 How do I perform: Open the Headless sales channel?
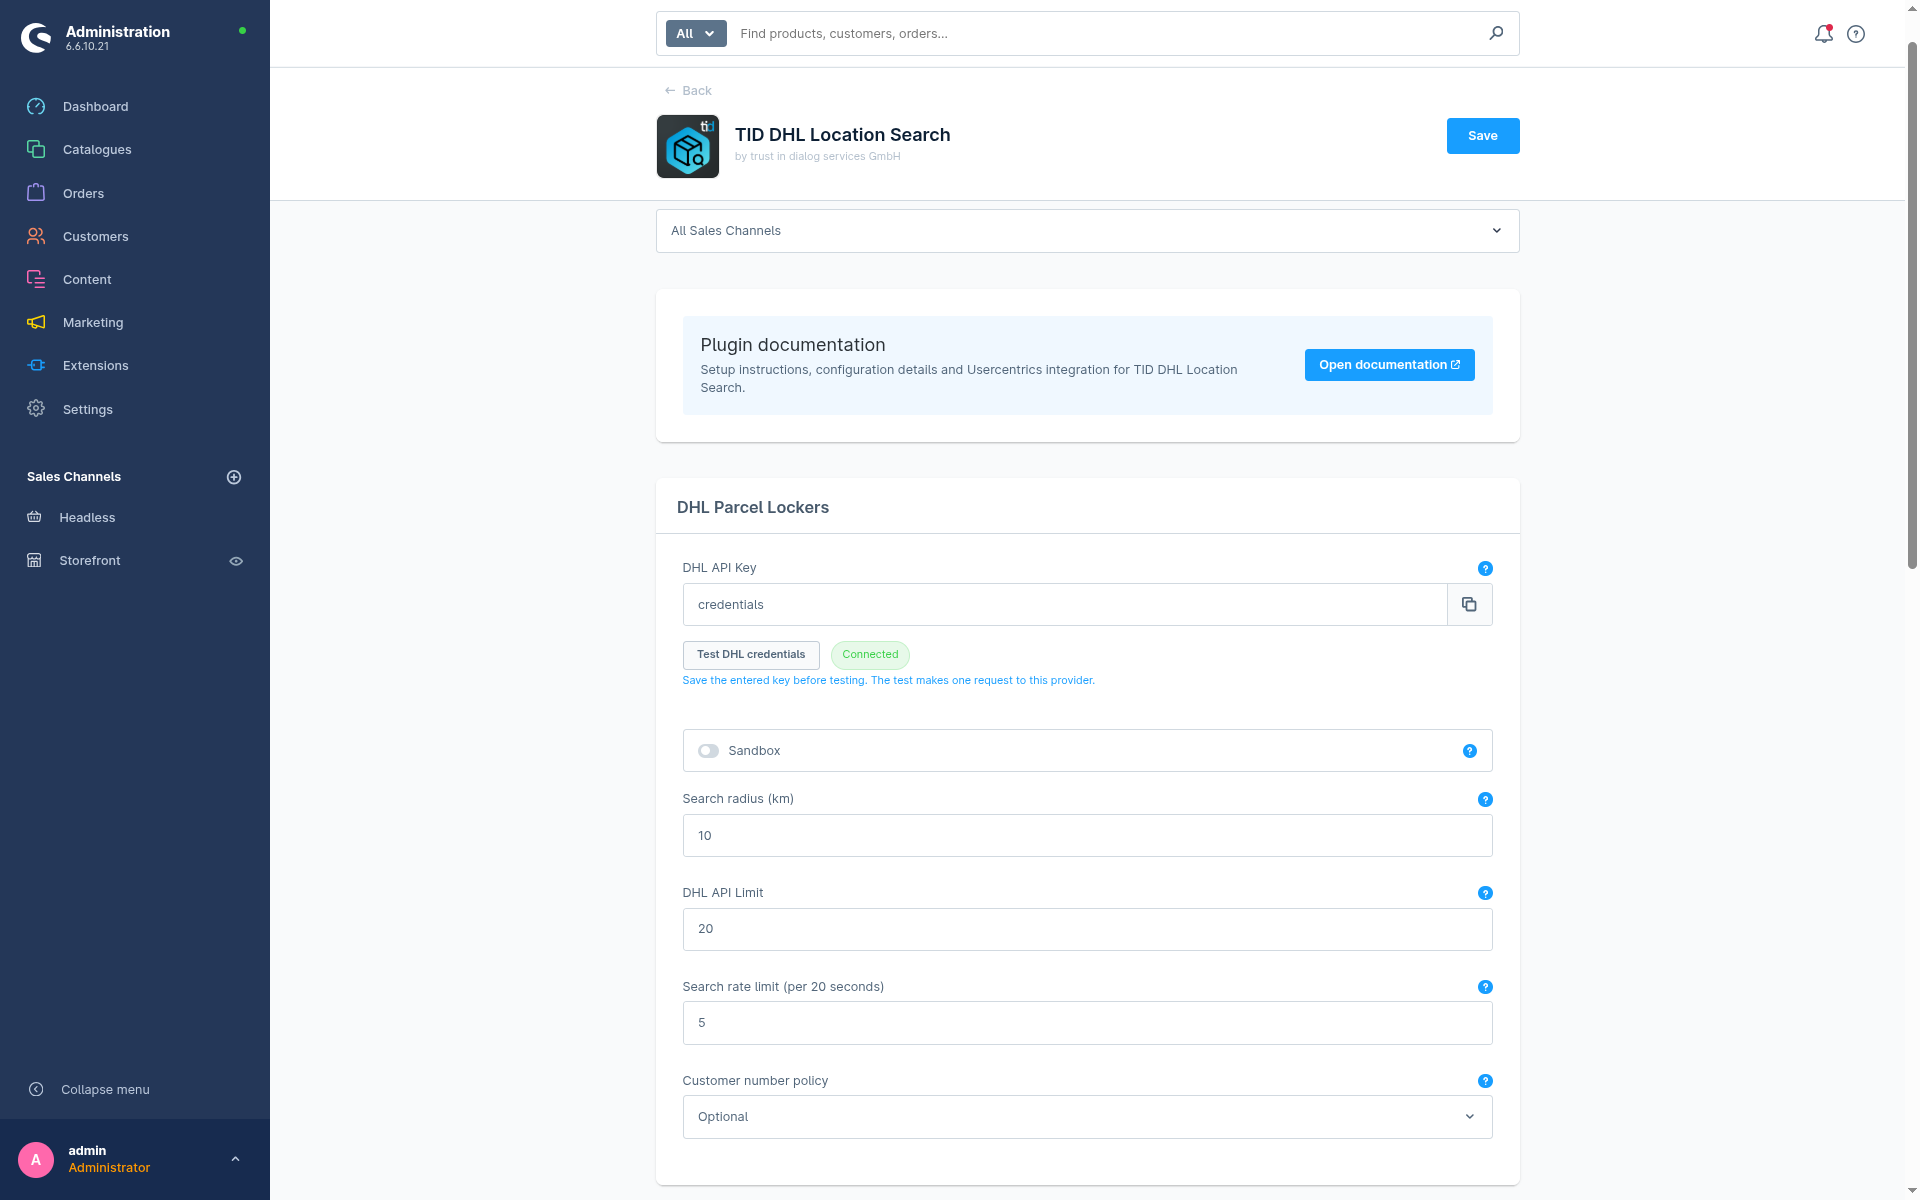(87, 517)
